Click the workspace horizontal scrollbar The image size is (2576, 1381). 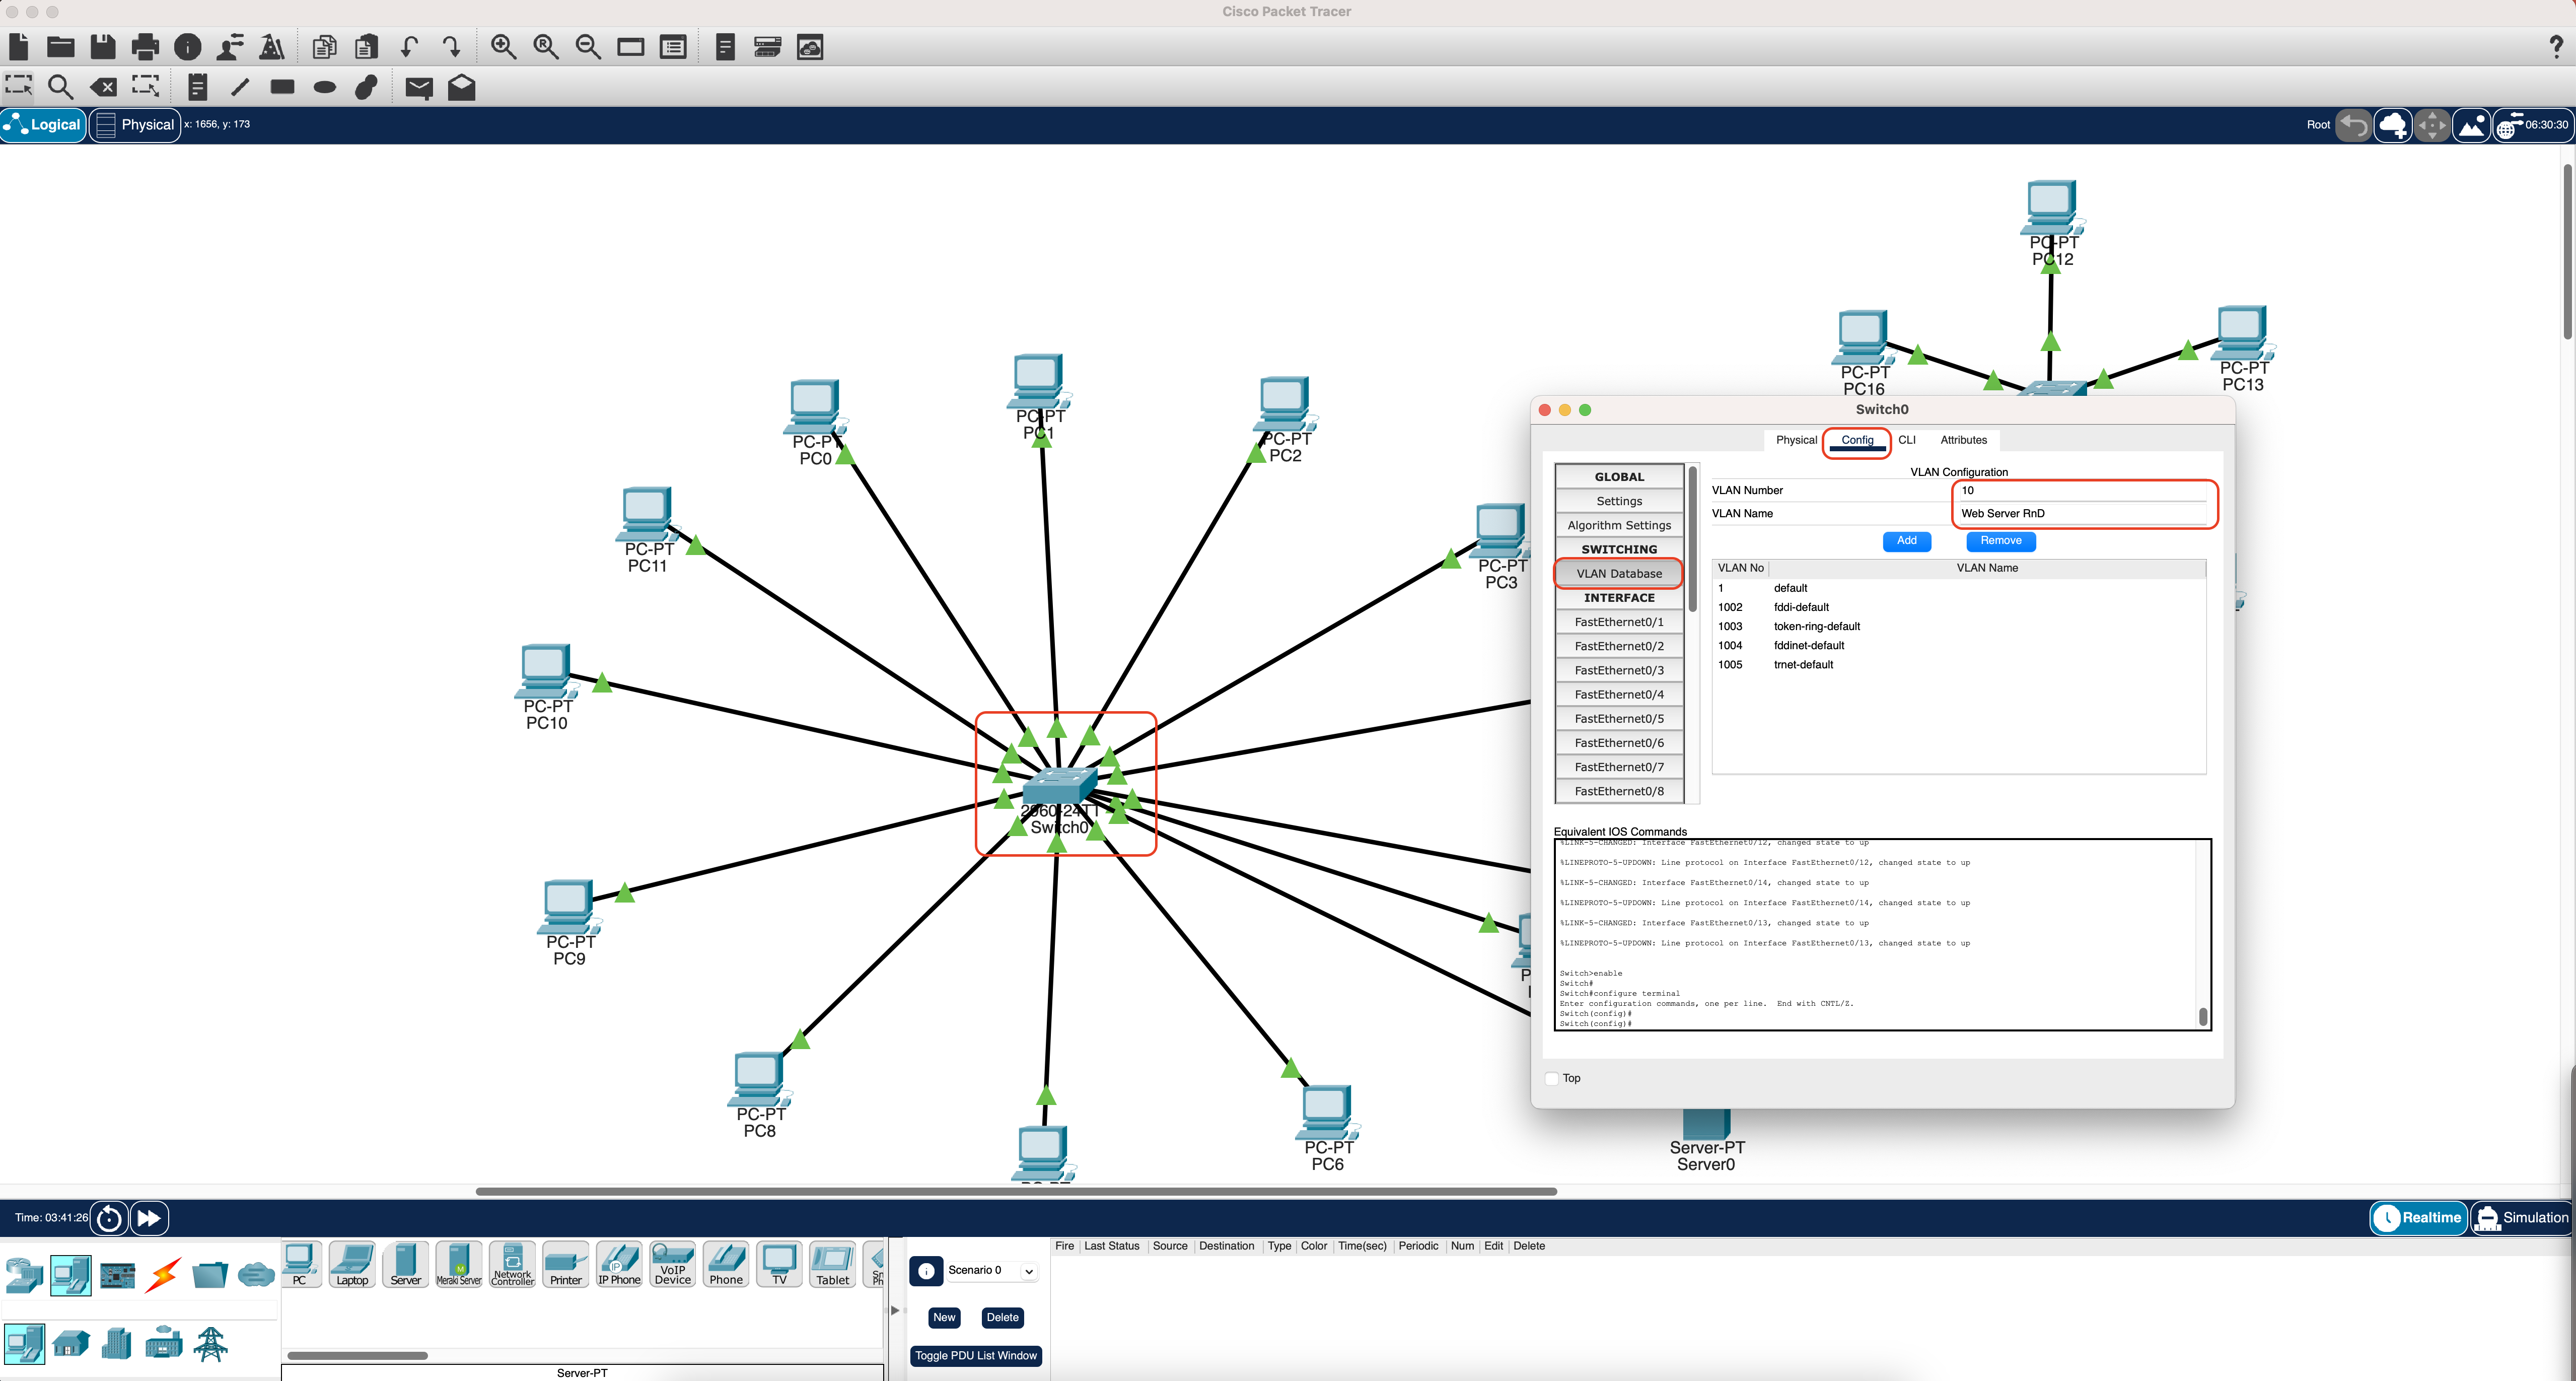click(1016, 1191)
